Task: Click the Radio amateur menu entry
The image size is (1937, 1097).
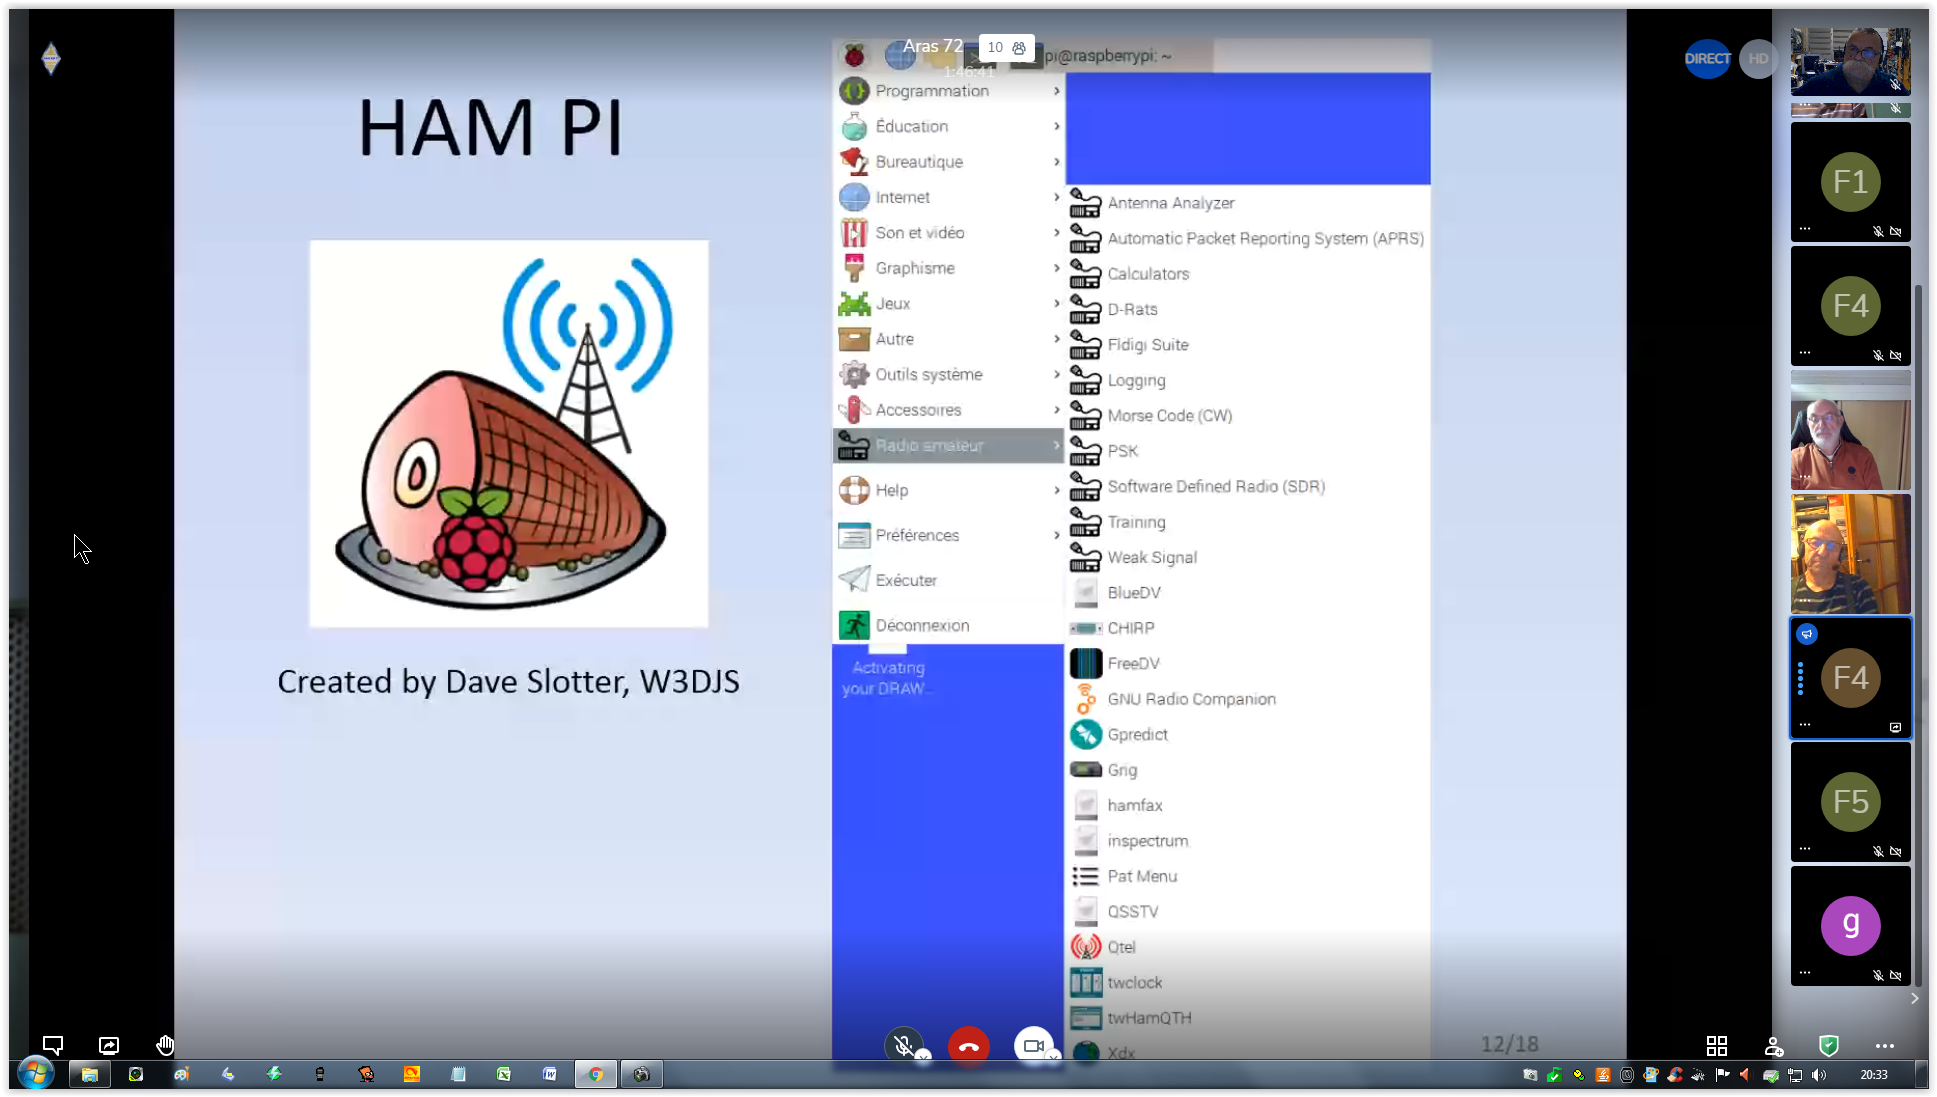Action: point(948,445)
